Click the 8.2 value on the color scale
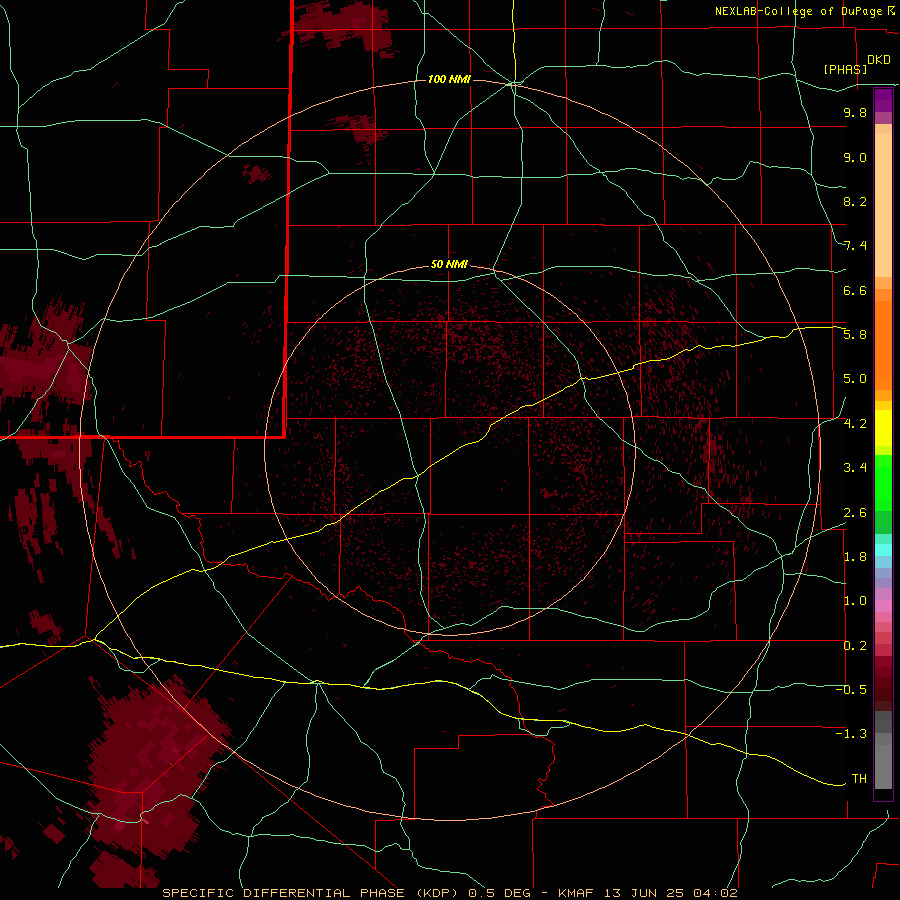Image resolution: width=900 pixels, height=900 pixels. (x=855, y=201)
